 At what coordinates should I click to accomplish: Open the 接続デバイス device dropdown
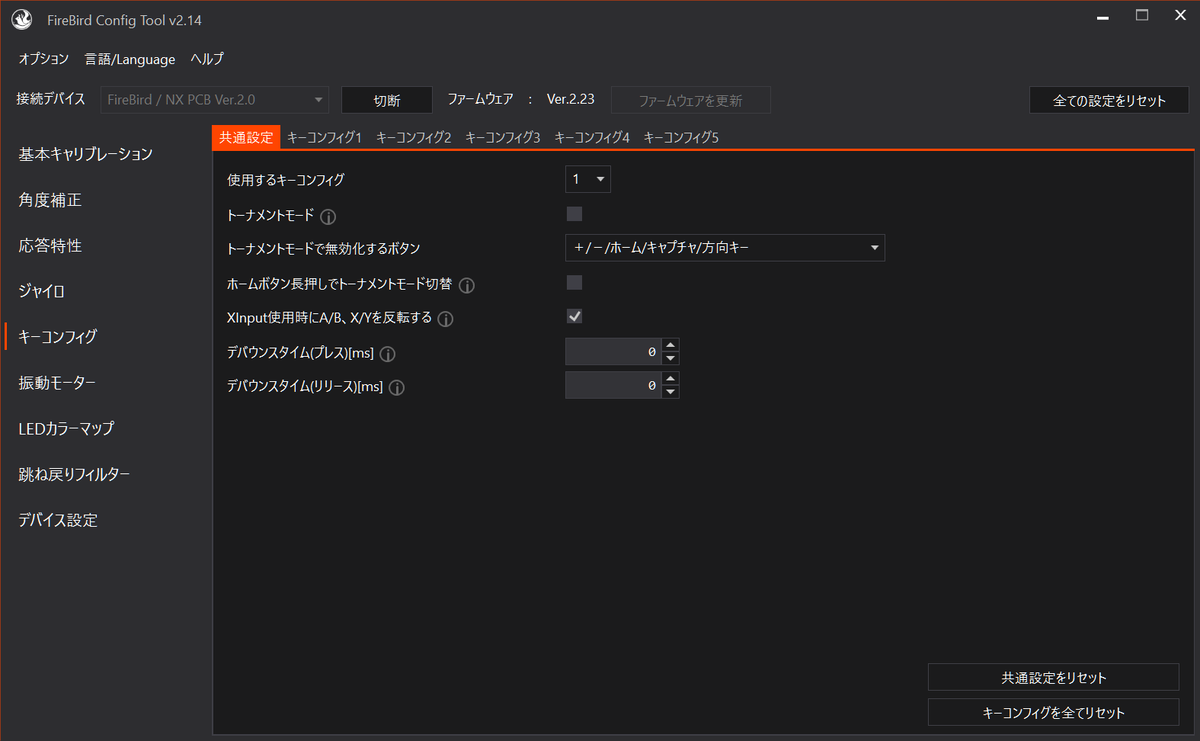(x=214, y=100)
